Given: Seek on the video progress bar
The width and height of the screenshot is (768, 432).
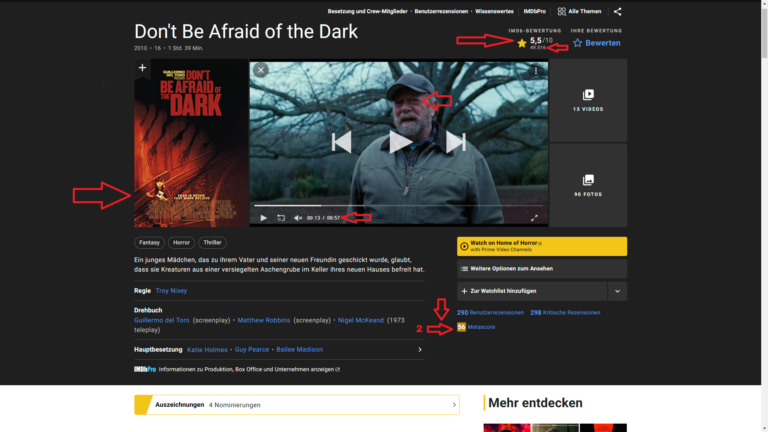Looking at the screenshot, I should [398, 206].
